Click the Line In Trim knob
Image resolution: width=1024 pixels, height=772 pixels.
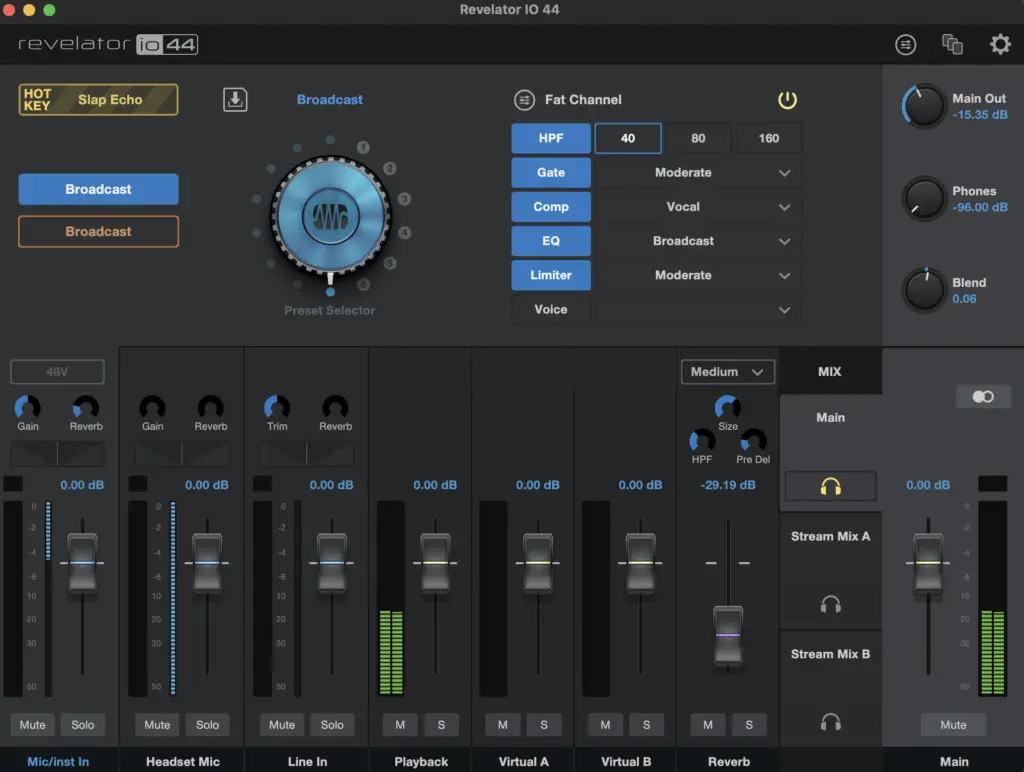click(x=277, y=407)
